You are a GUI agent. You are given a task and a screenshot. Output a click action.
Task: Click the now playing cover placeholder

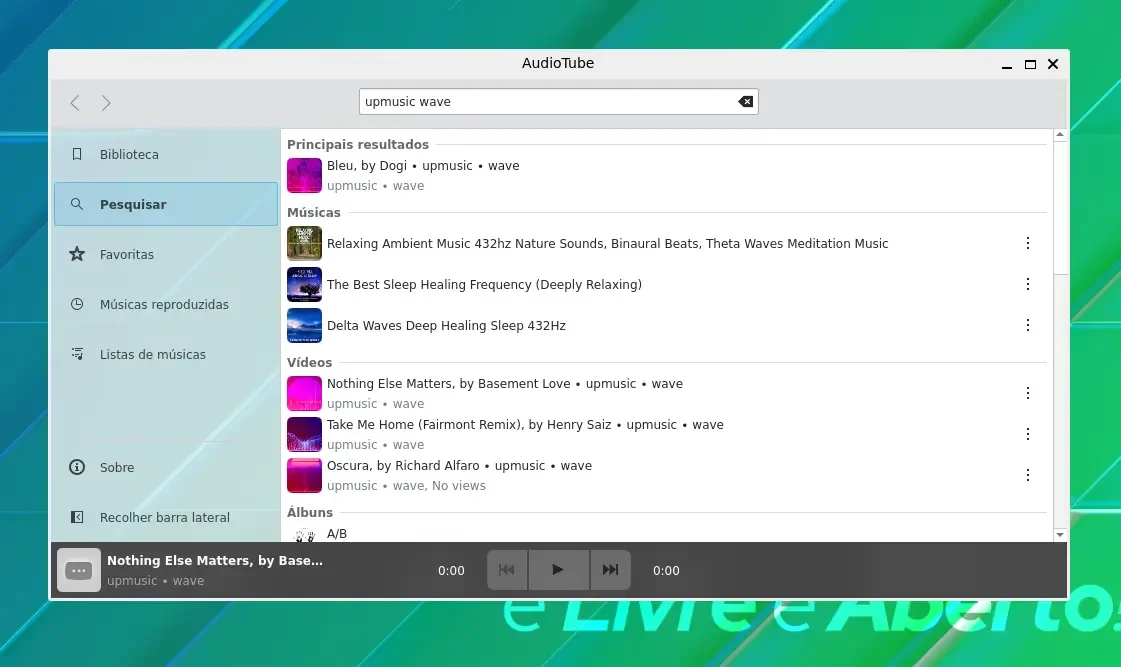pyautogui.click(x=79, y=570)
